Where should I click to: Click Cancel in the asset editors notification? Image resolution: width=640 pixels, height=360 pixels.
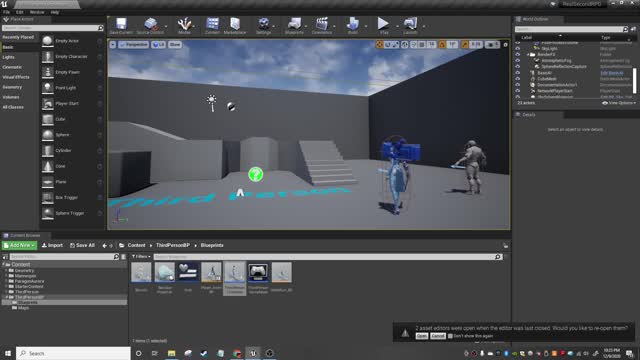[x=438, y=336]
